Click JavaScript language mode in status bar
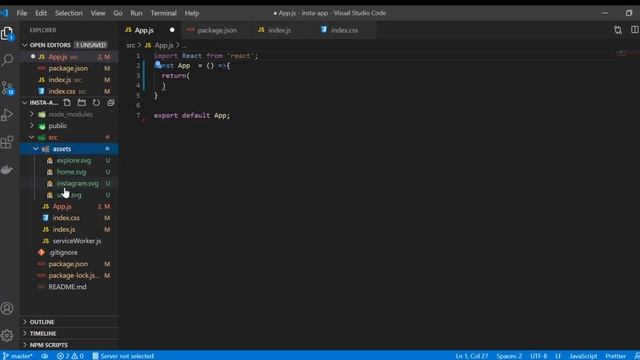Screen dimensions: 640x360 coord(583,356)
